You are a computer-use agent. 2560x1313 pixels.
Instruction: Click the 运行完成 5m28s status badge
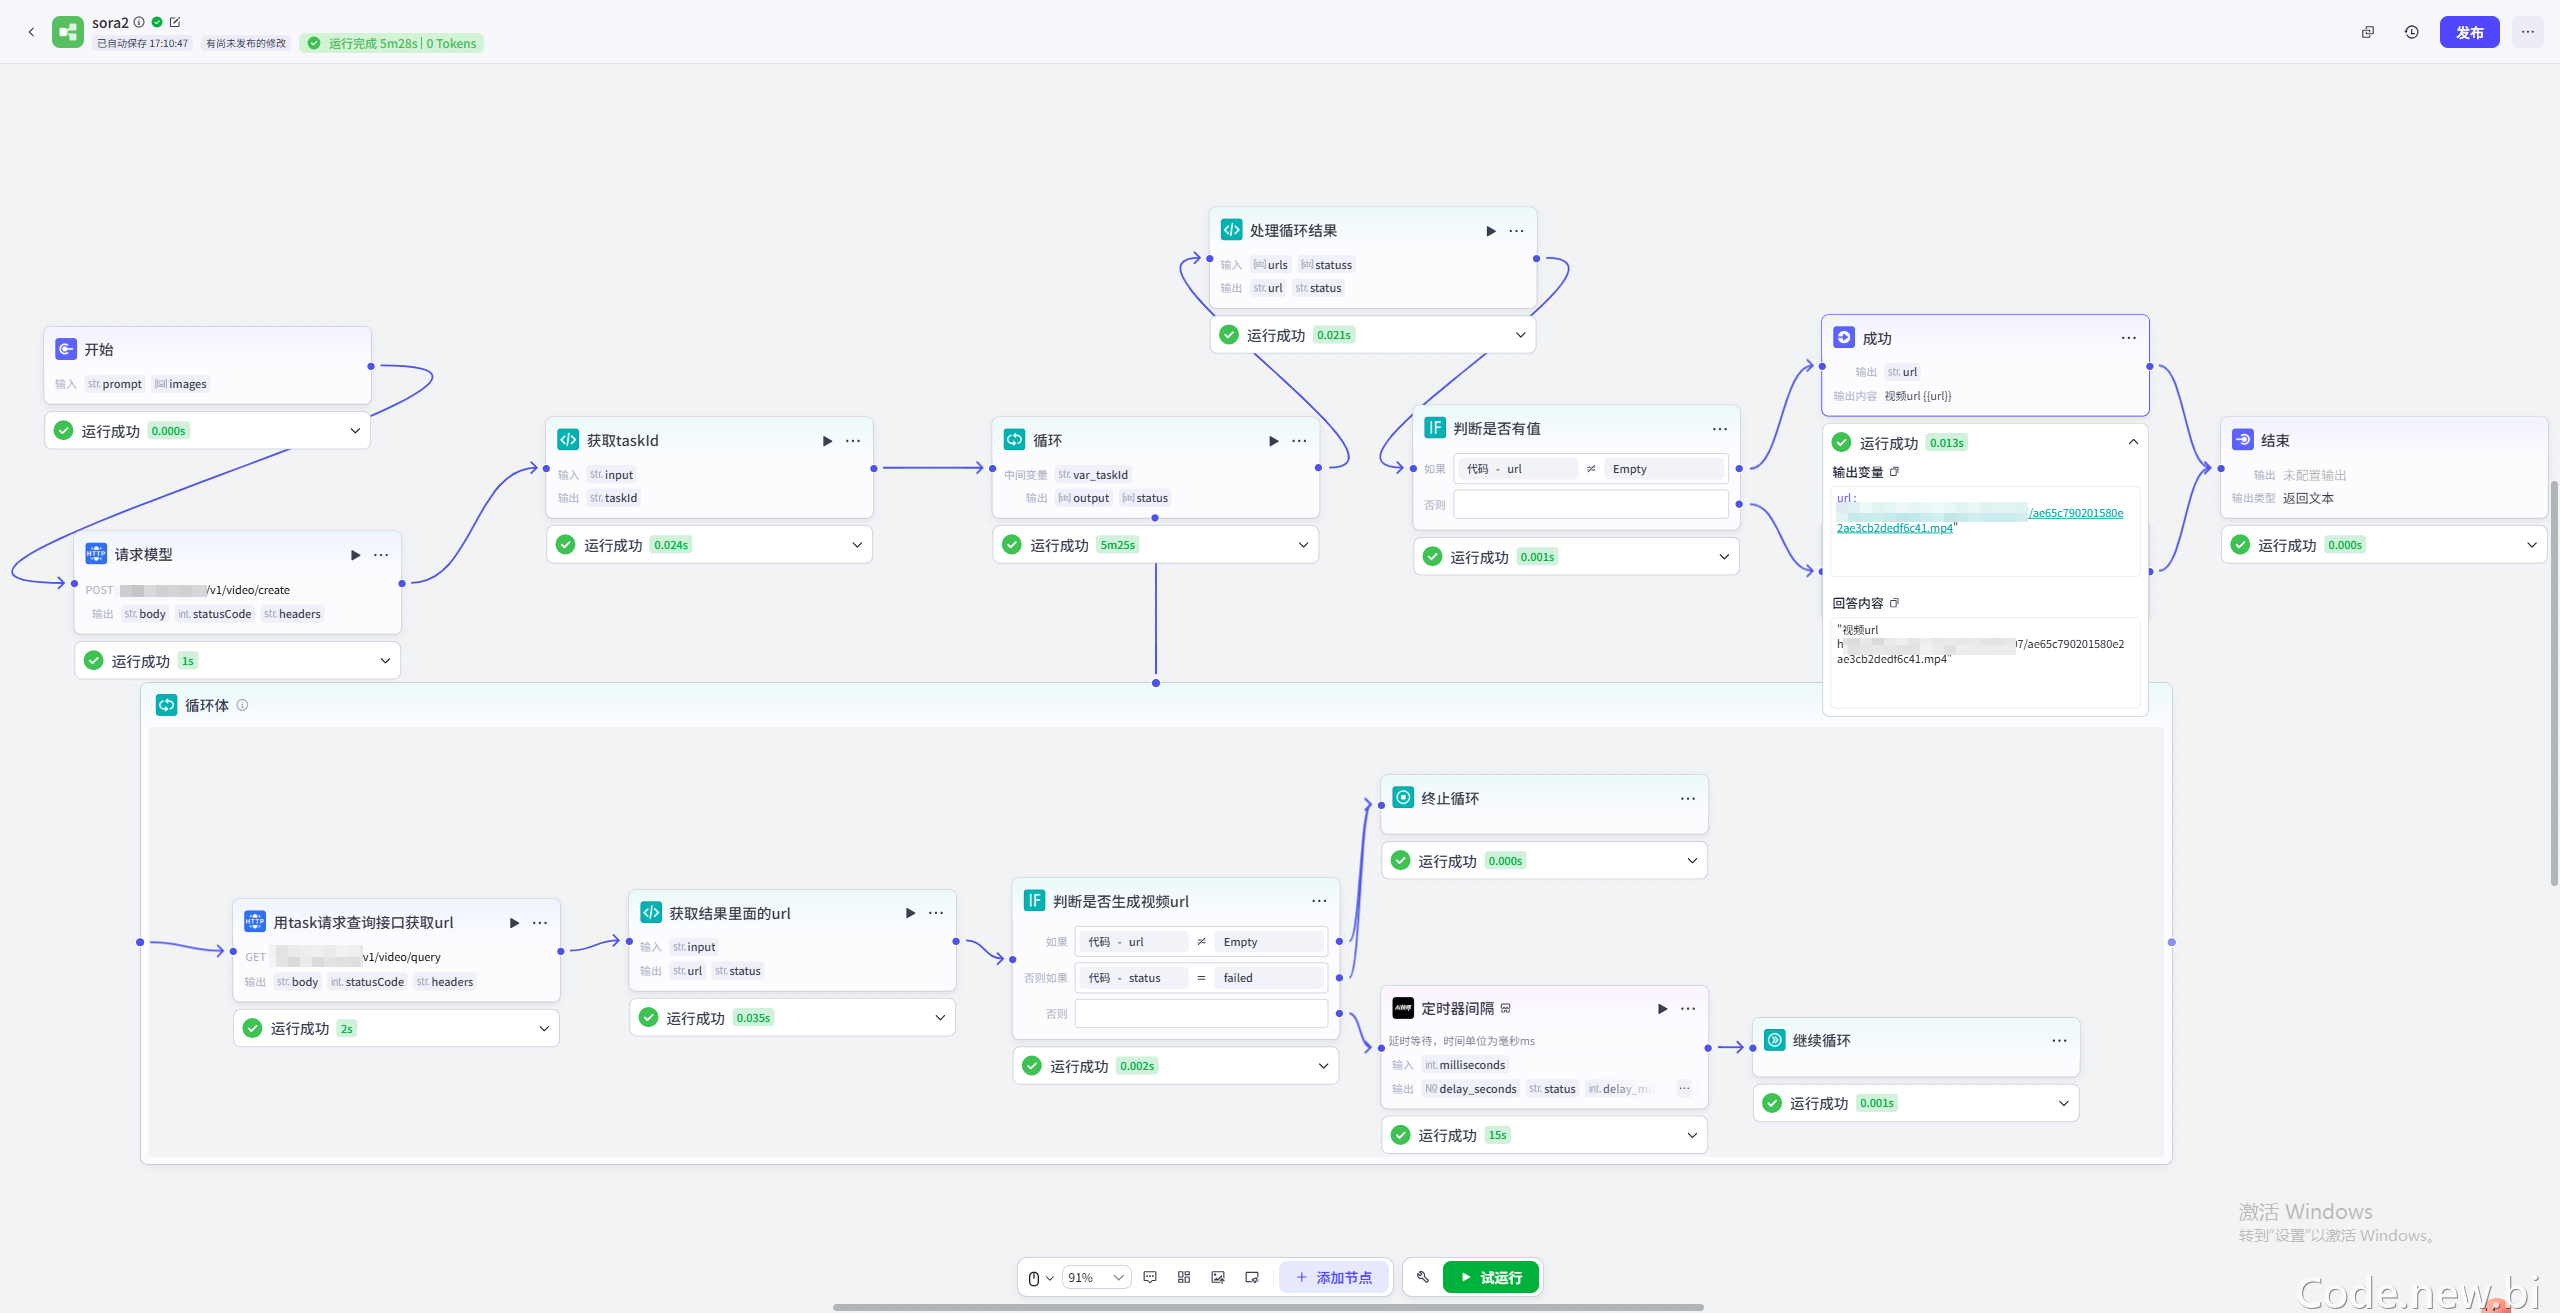391,43
